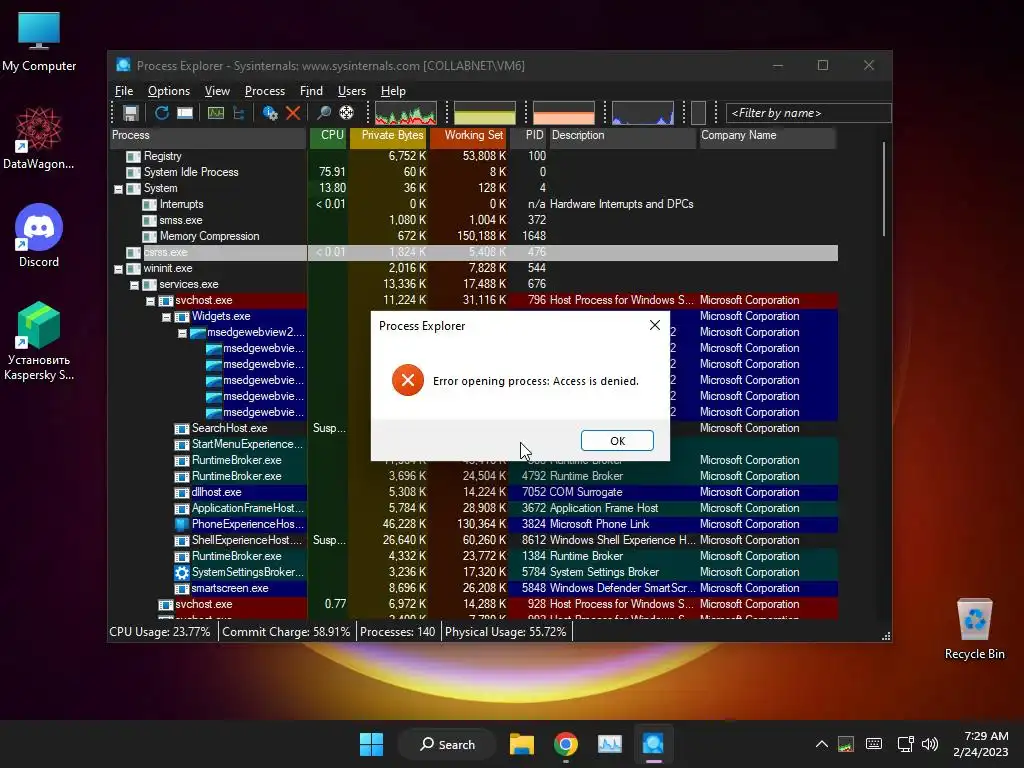Image resolution: width=1024 pixels, height=768 pixels.
Task: Click the red X Kill Process icon
Action: [293, 113]
